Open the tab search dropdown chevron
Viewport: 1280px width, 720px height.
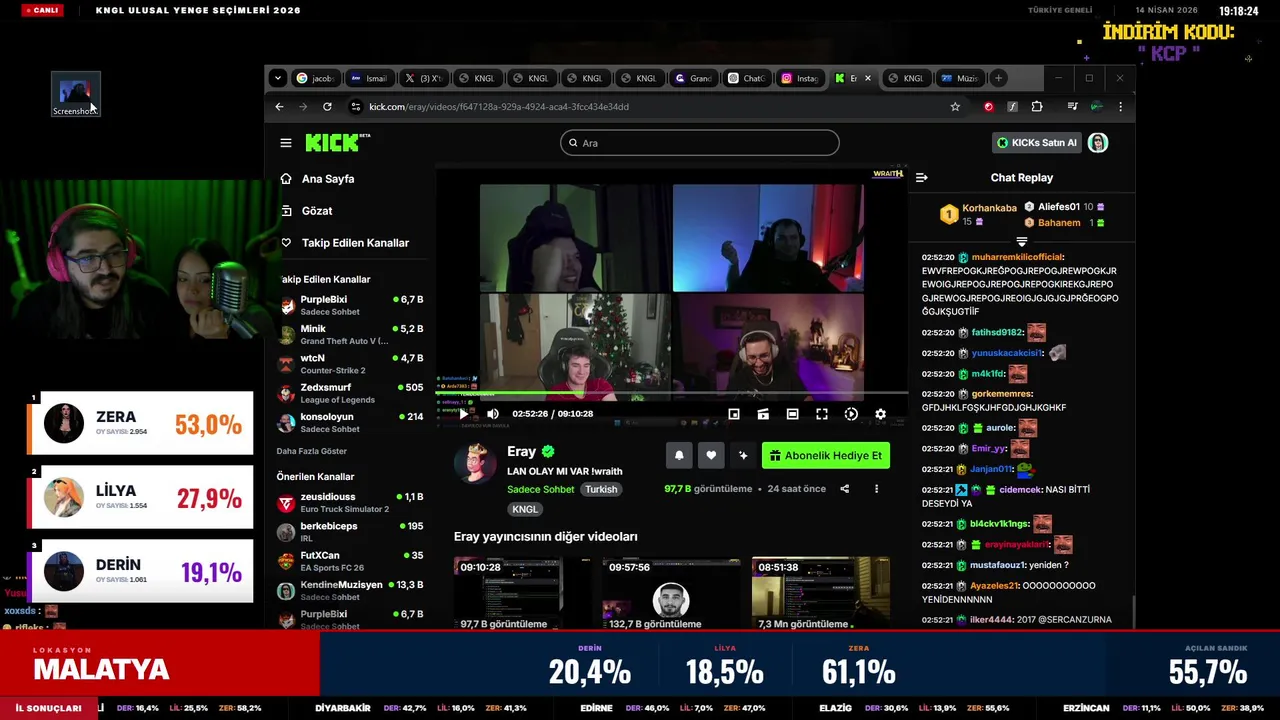point(278,78)
